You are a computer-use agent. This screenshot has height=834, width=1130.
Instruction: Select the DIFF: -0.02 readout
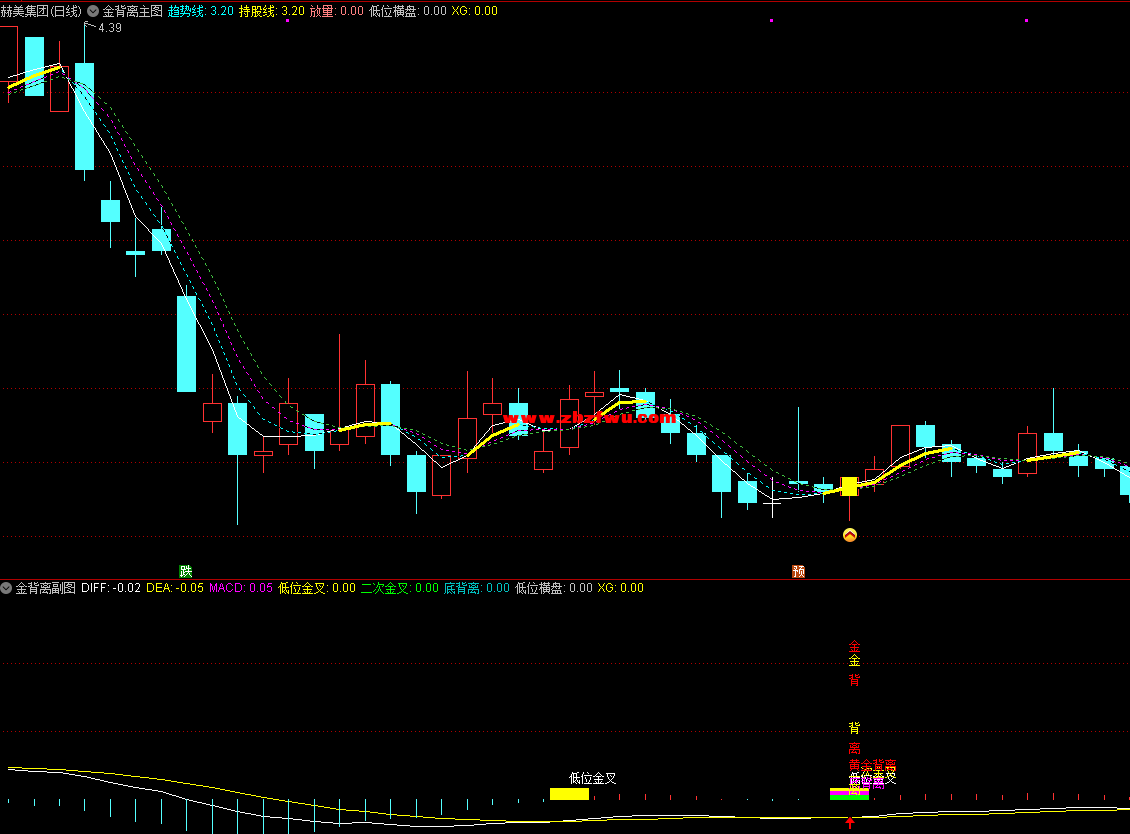[111, 588]
